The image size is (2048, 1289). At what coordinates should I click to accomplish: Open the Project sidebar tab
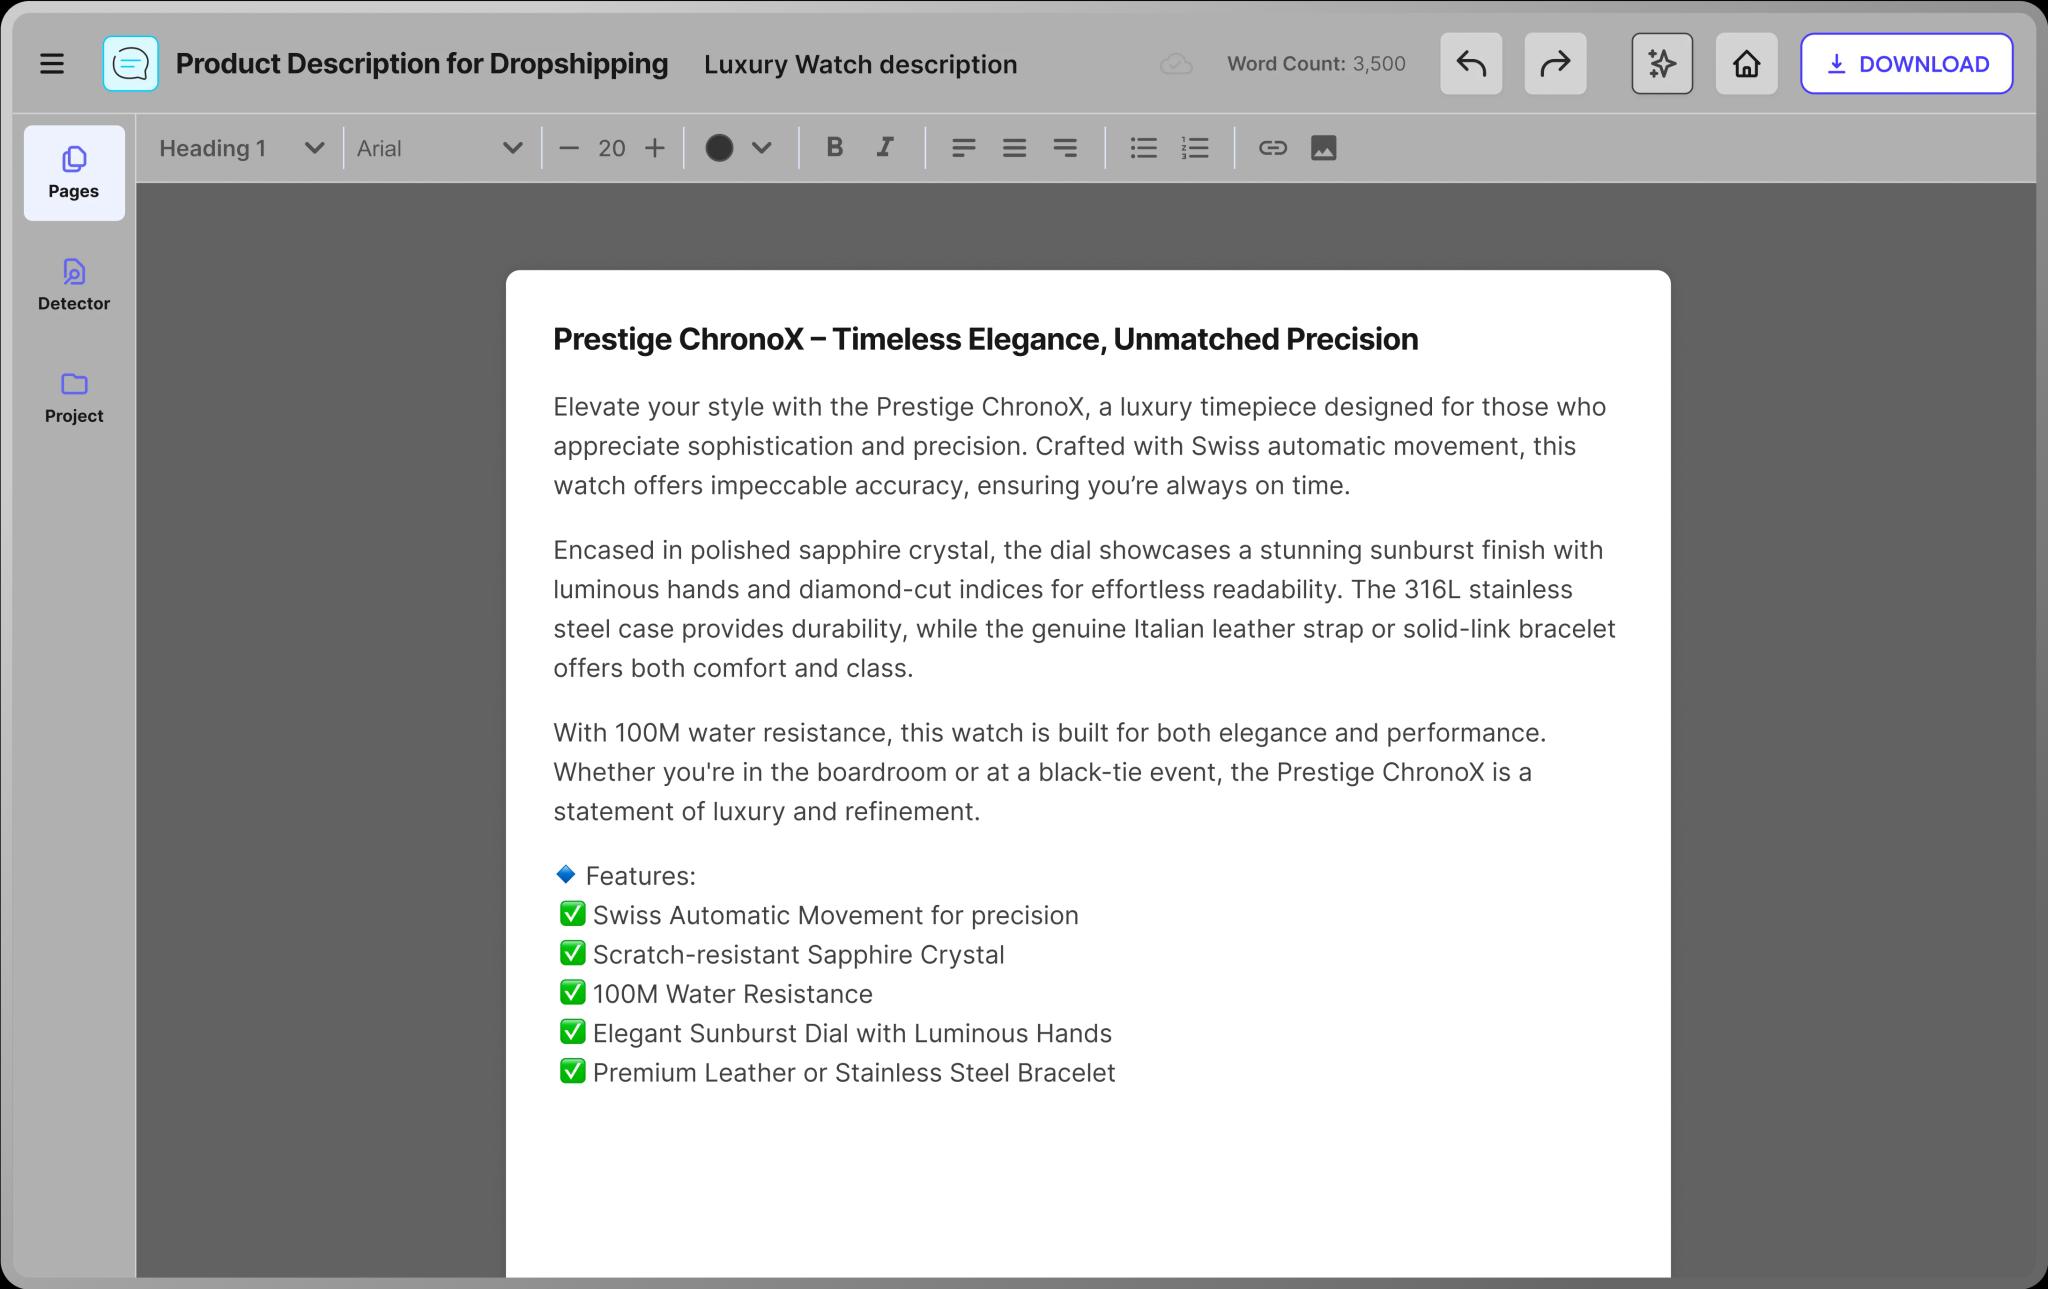[74, 397]
